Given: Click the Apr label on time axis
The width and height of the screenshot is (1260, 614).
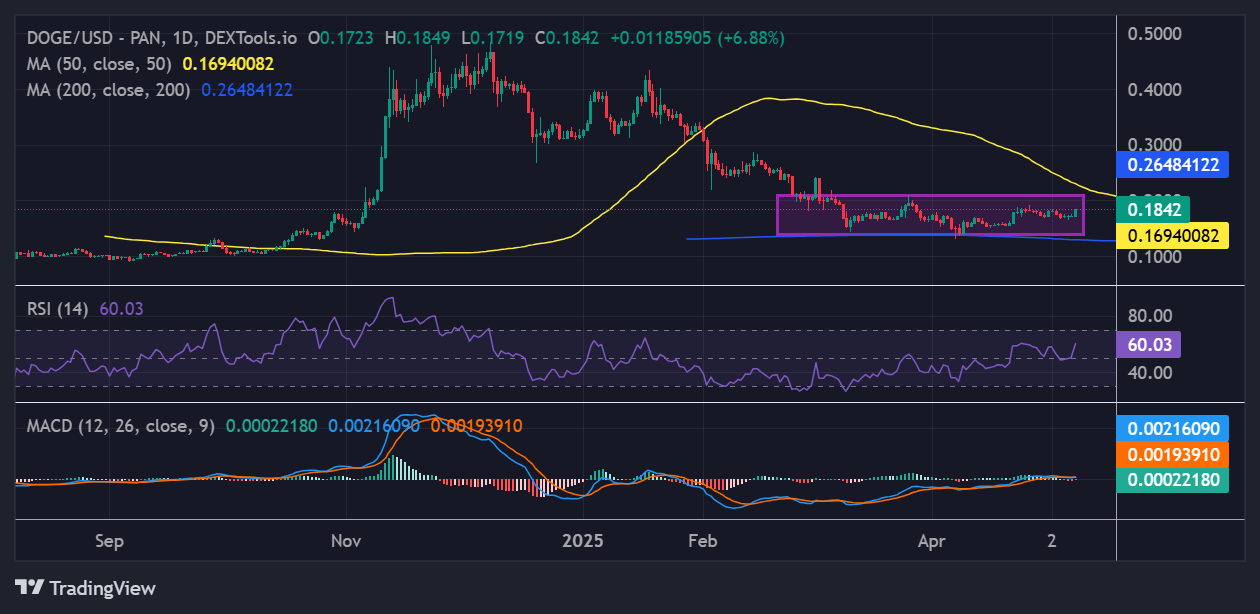Looking at the screenshot, I should (931, 541).
